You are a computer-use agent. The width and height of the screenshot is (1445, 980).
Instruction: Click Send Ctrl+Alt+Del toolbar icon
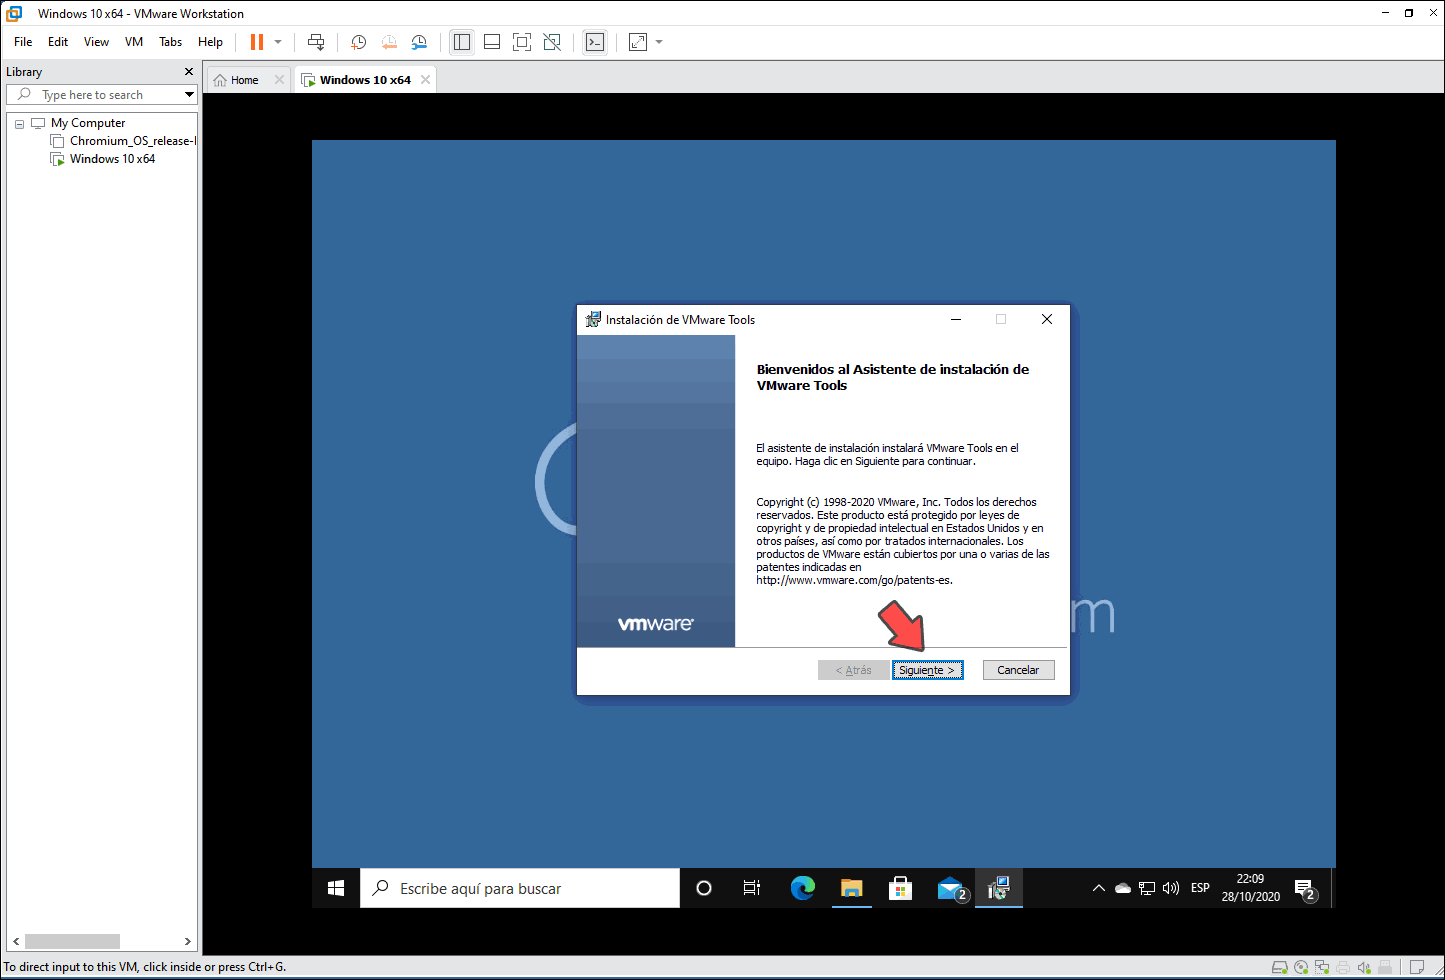click(316, 42)
